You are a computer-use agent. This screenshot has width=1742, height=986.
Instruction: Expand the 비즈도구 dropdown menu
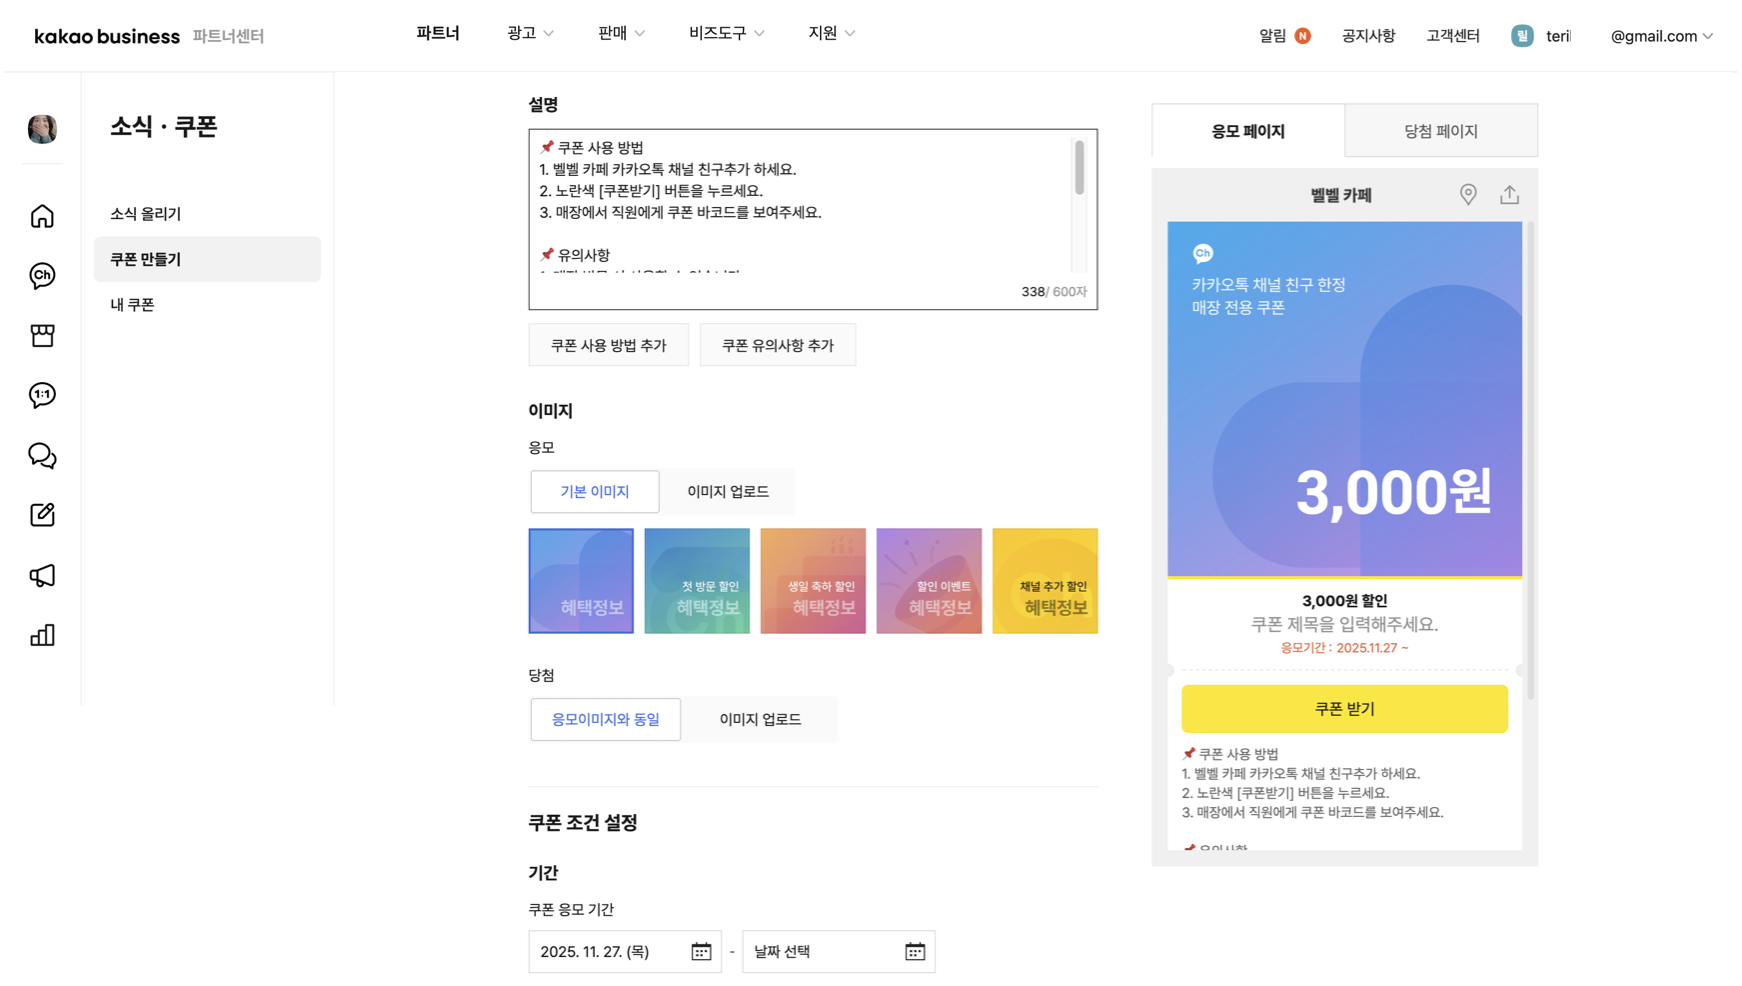(726, 34)
